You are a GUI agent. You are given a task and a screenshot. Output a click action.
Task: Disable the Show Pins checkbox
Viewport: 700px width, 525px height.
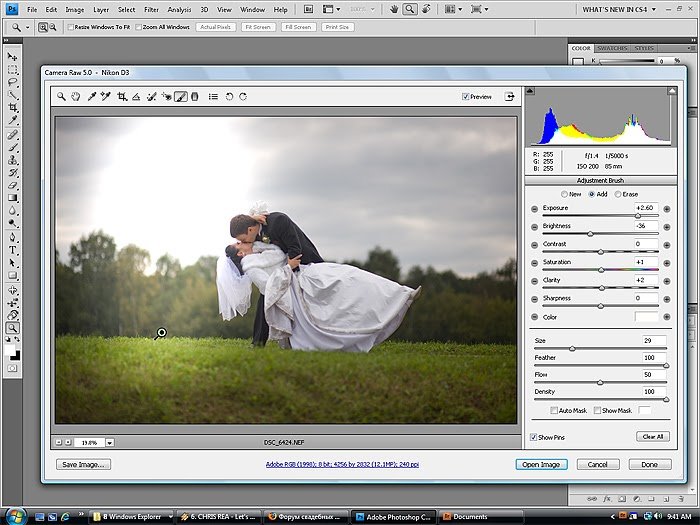tap(533, 437)
